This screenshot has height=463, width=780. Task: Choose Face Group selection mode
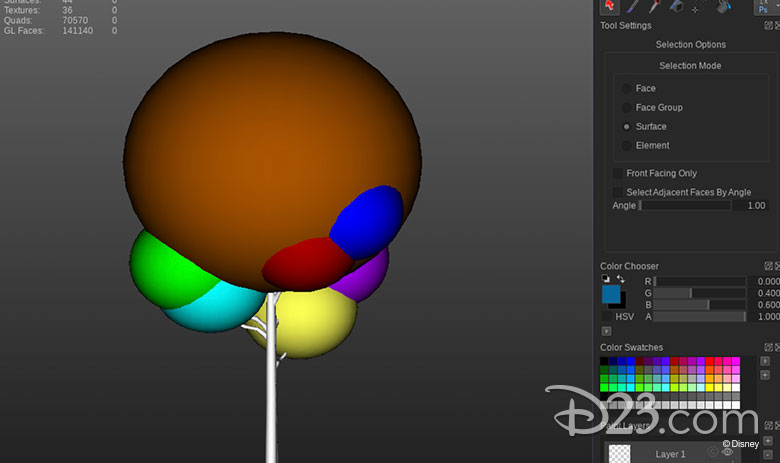627,107
